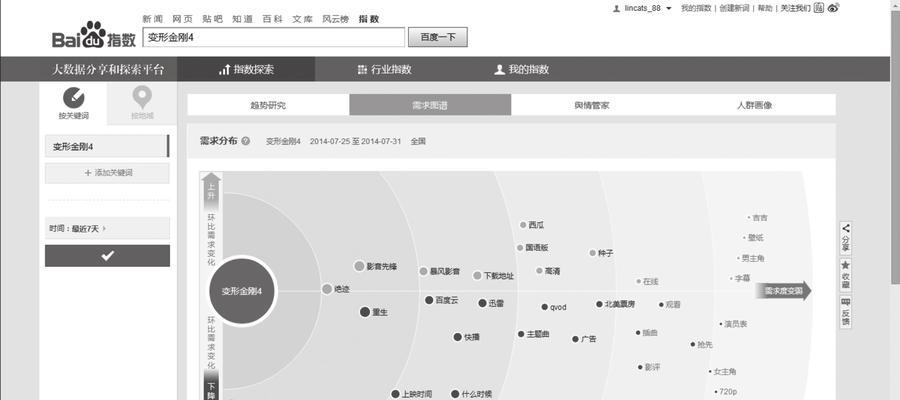The height and width of the screenshot is (400, 900).
Task: Select the 按关键词 keyword mode icon
Action: coord(73,98)
